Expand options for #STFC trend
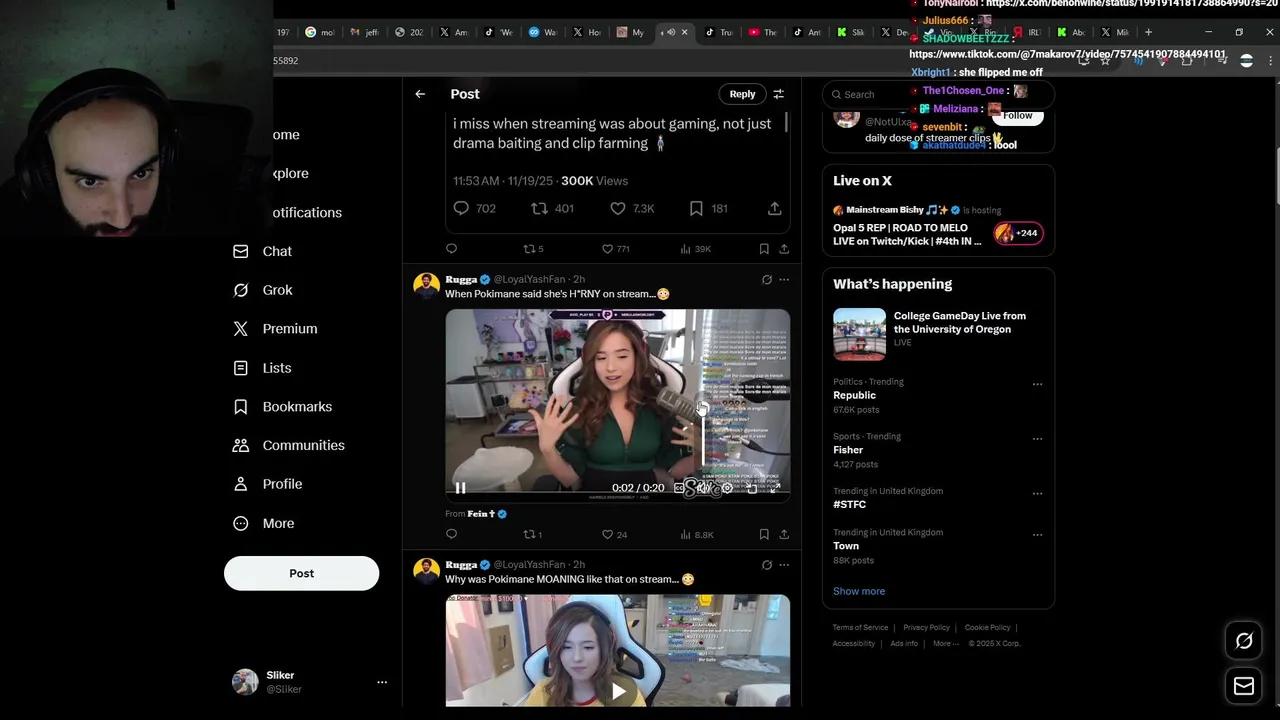 [x=1037, y=493]
